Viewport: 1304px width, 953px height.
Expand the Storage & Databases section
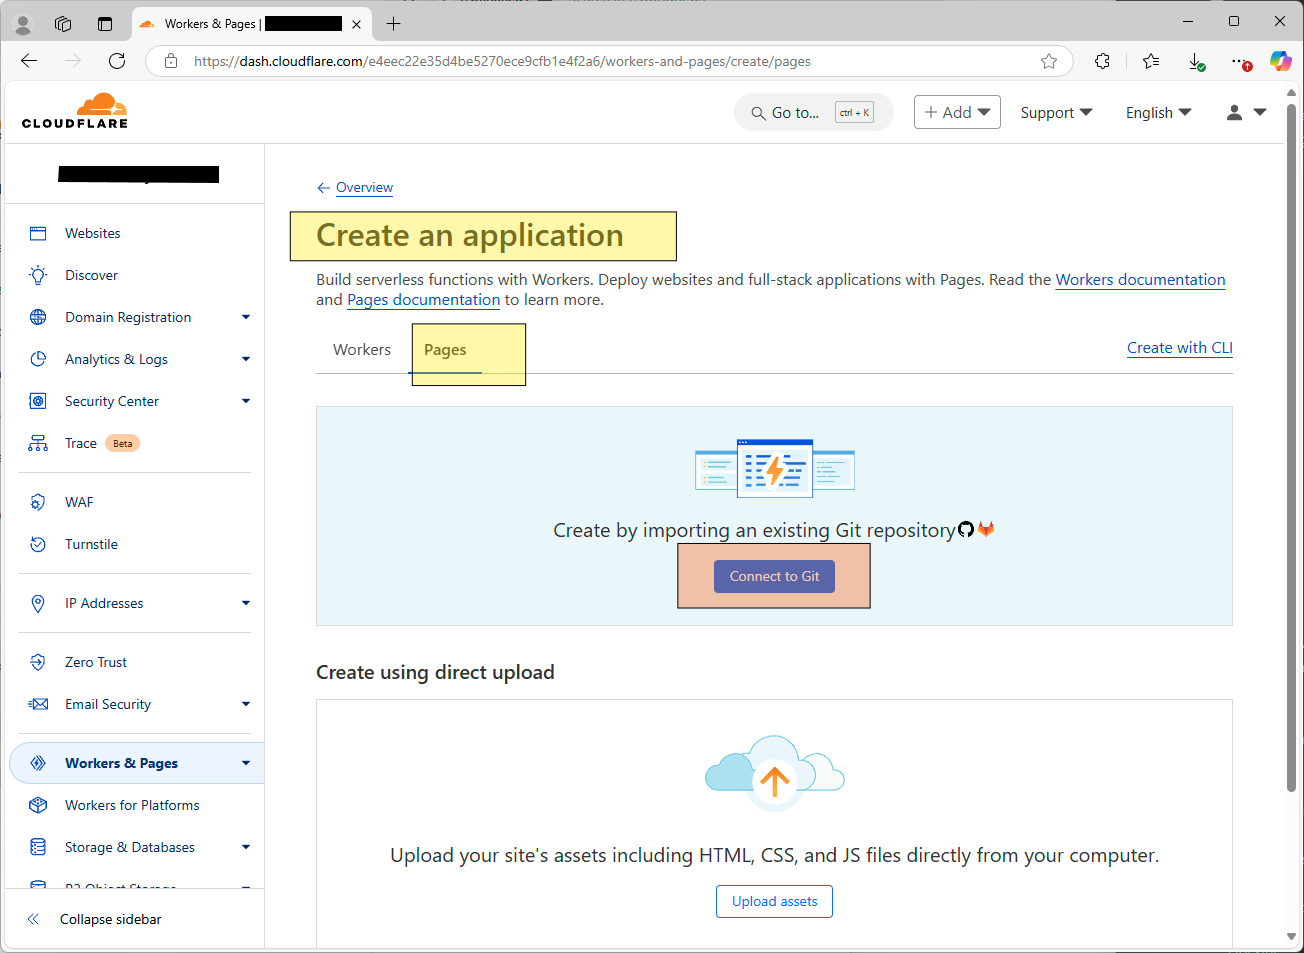coord(129,846)
